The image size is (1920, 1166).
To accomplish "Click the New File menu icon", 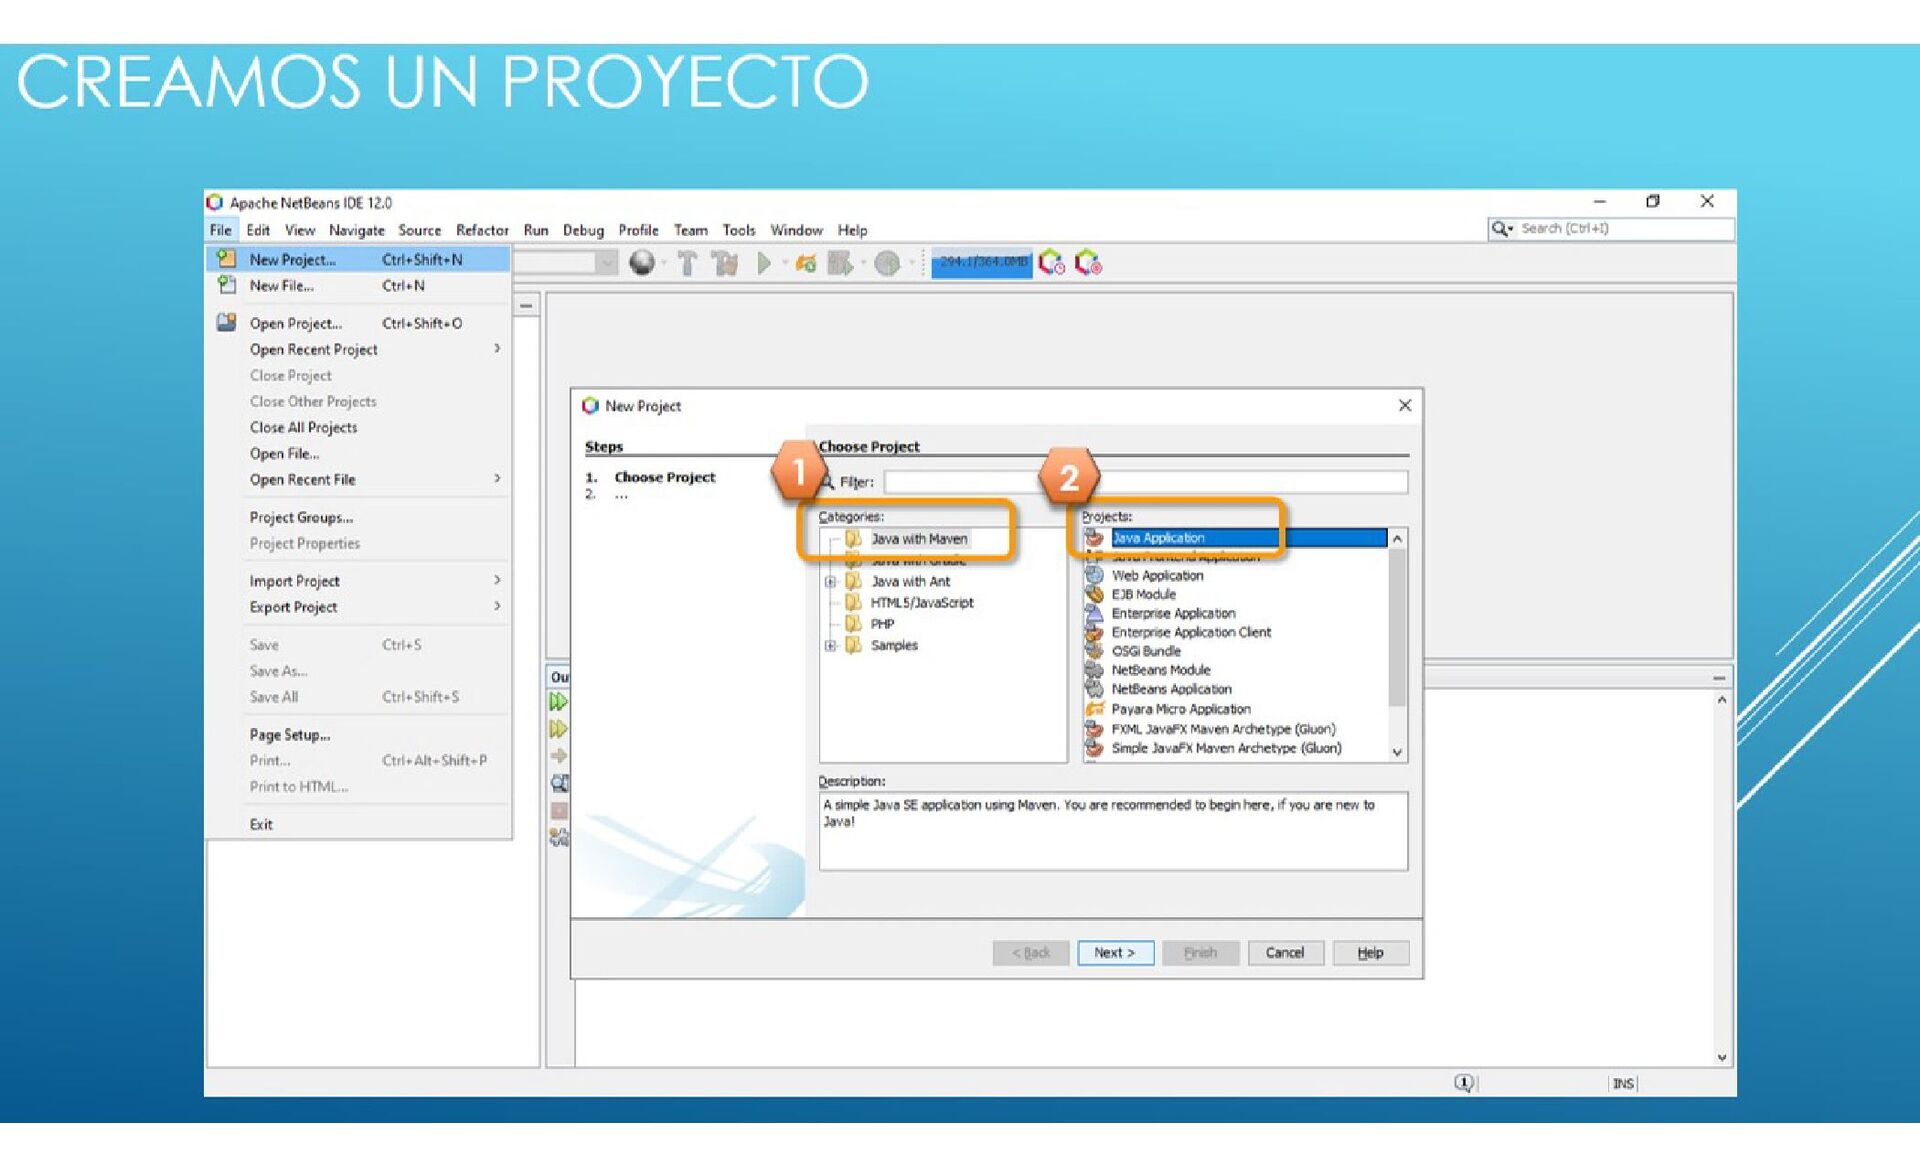I will [227, 285].
